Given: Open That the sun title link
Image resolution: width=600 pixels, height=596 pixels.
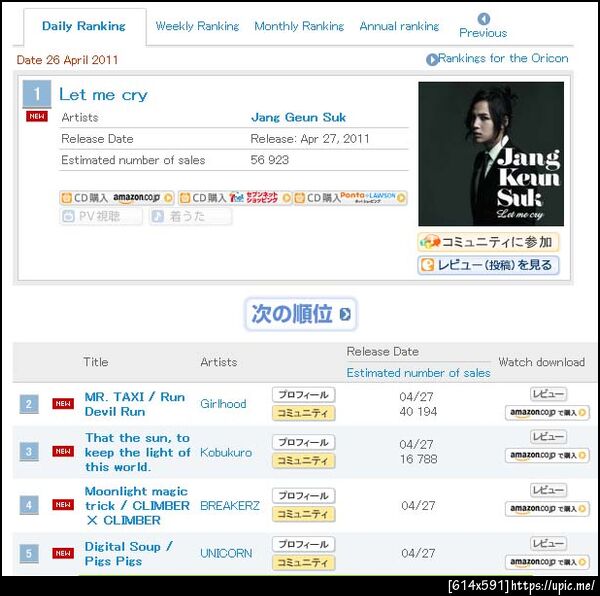Looking at the screenshot, I should pyautogui.click(x=138, y=452).
